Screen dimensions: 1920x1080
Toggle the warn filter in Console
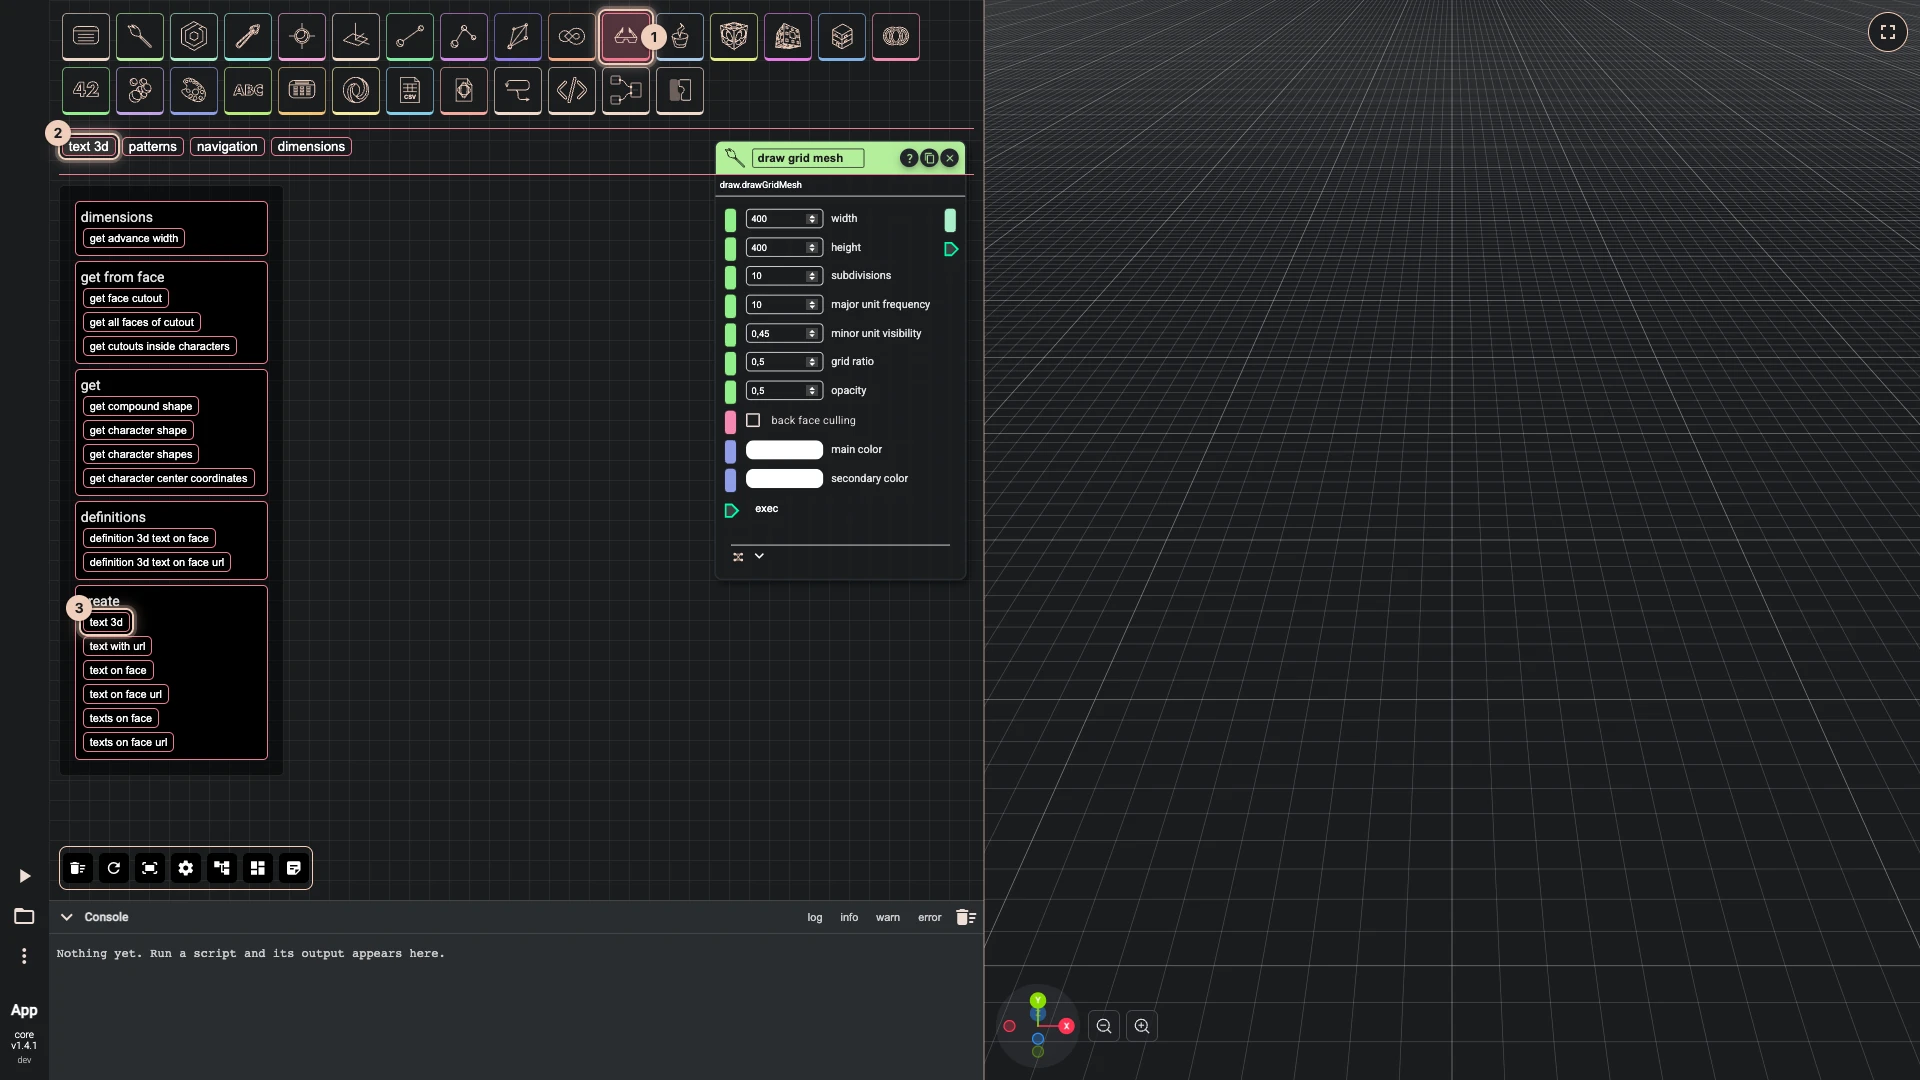click(x=888, y=917)
